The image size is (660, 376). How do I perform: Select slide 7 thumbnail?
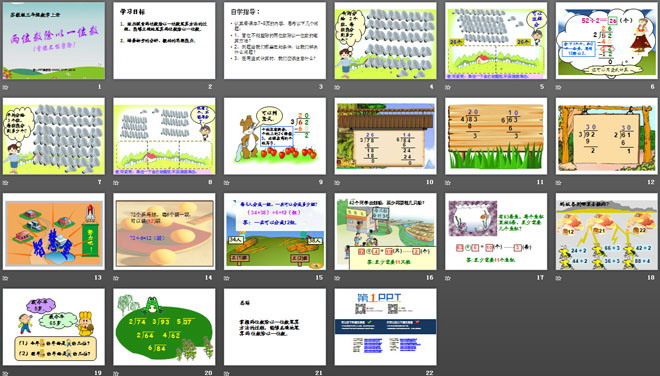coord(54,136)
